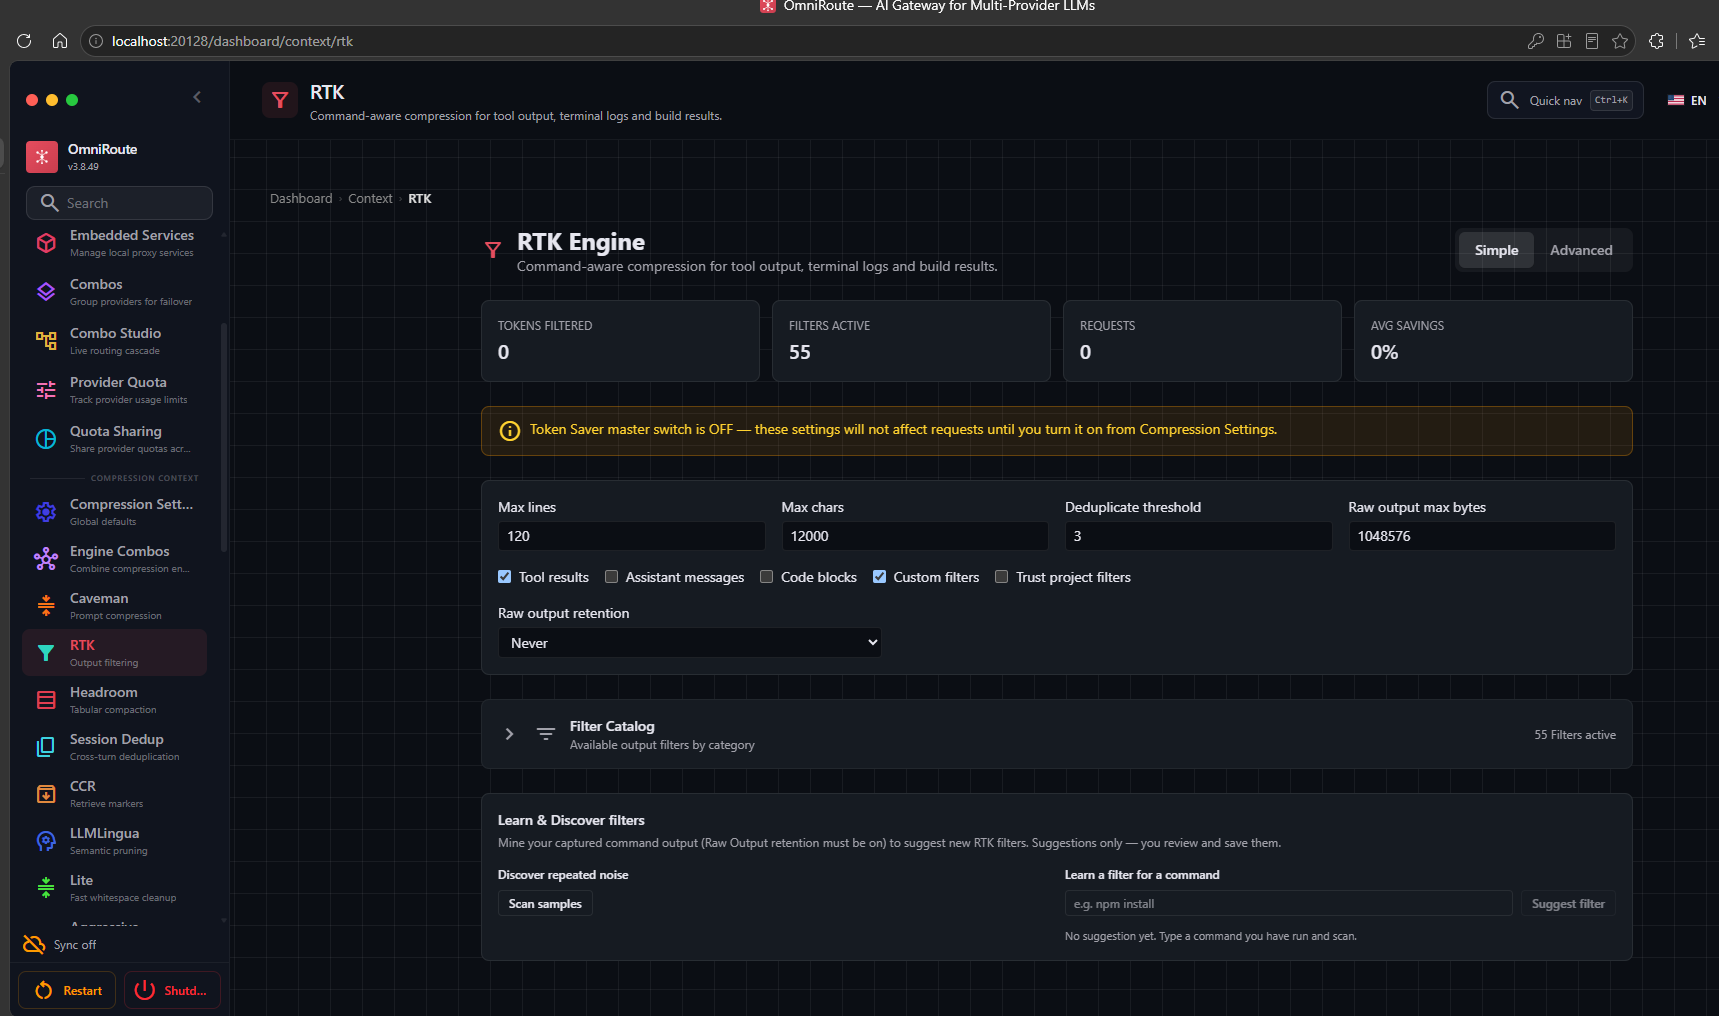The width and height of the screenshot is (1719, 1016).
Task: Click the Shutdown button
Action: (x=172, y=990)
